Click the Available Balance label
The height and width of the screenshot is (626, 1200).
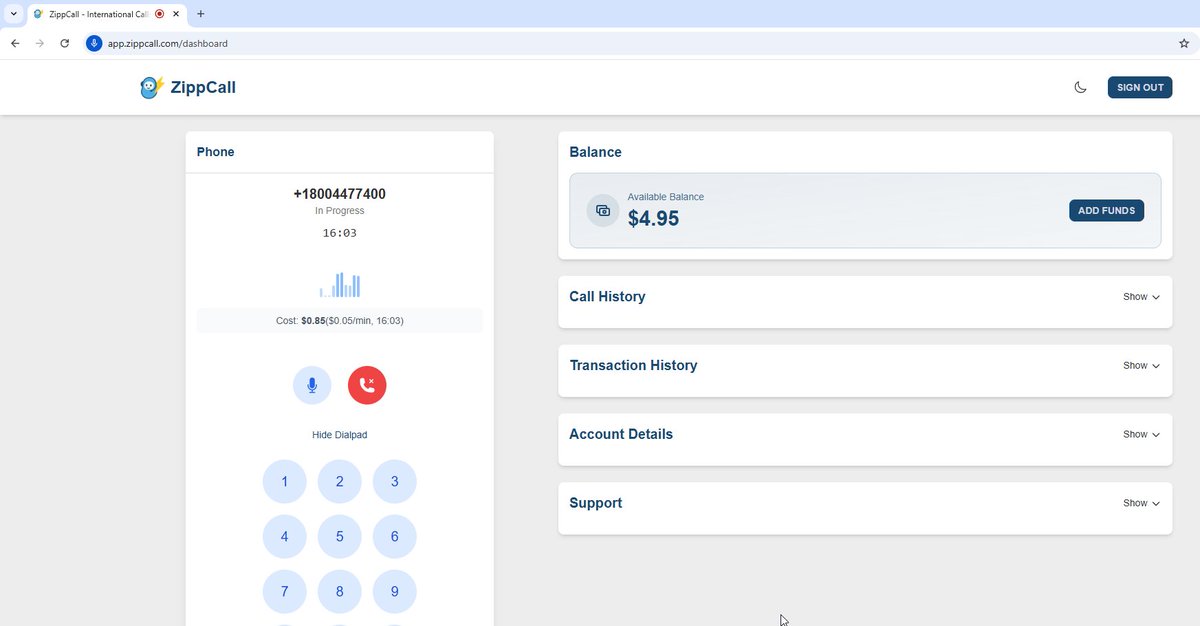pyautogui.click(x=665, y=197)
